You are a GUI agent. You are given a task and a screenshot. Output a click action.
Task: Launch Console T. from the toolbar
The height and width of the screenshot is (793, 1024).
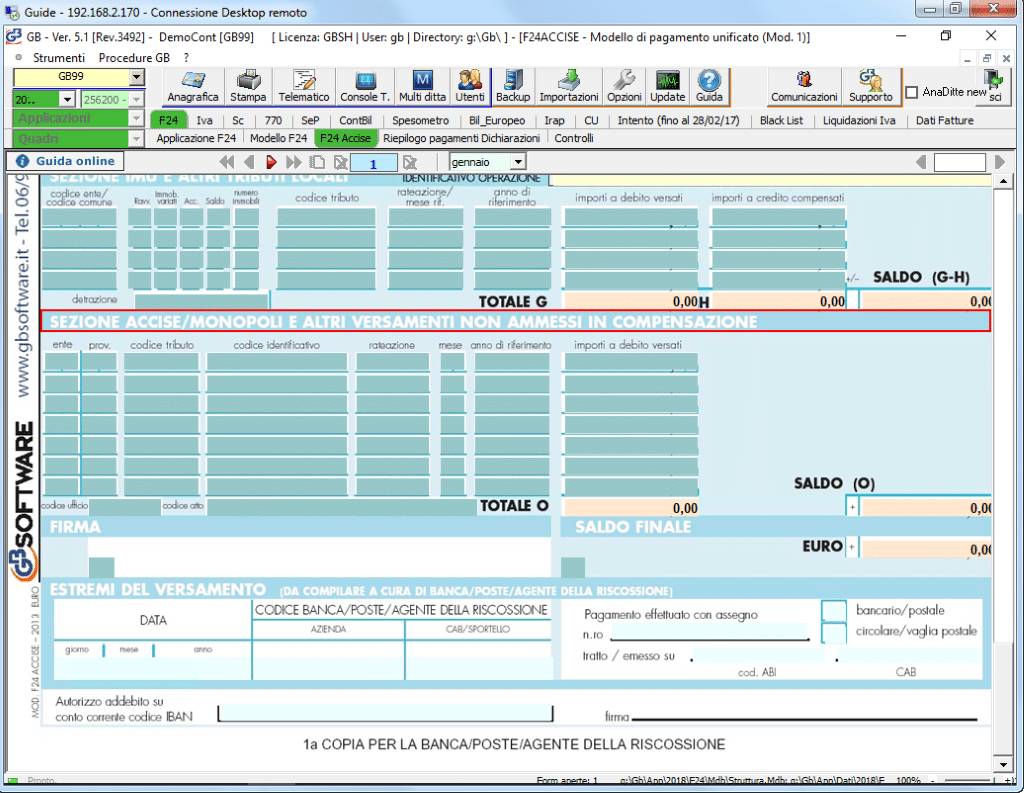365,86
